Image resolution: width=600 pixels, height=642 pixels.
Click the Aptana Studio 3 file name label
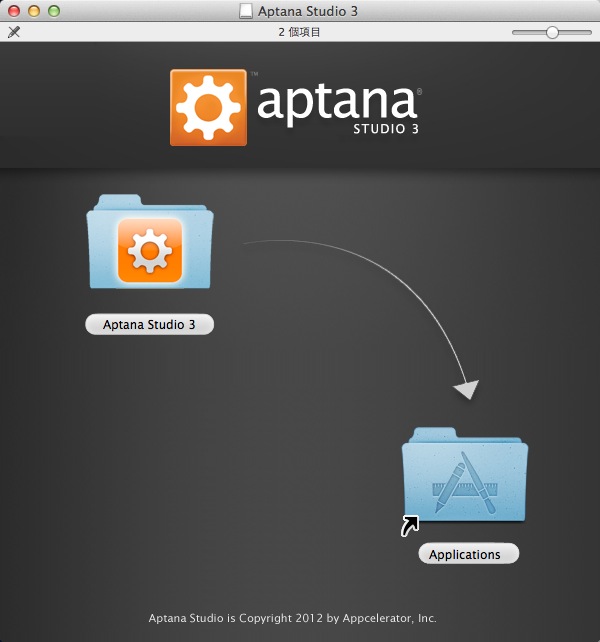pyautogui.click(x=149, y=324)
